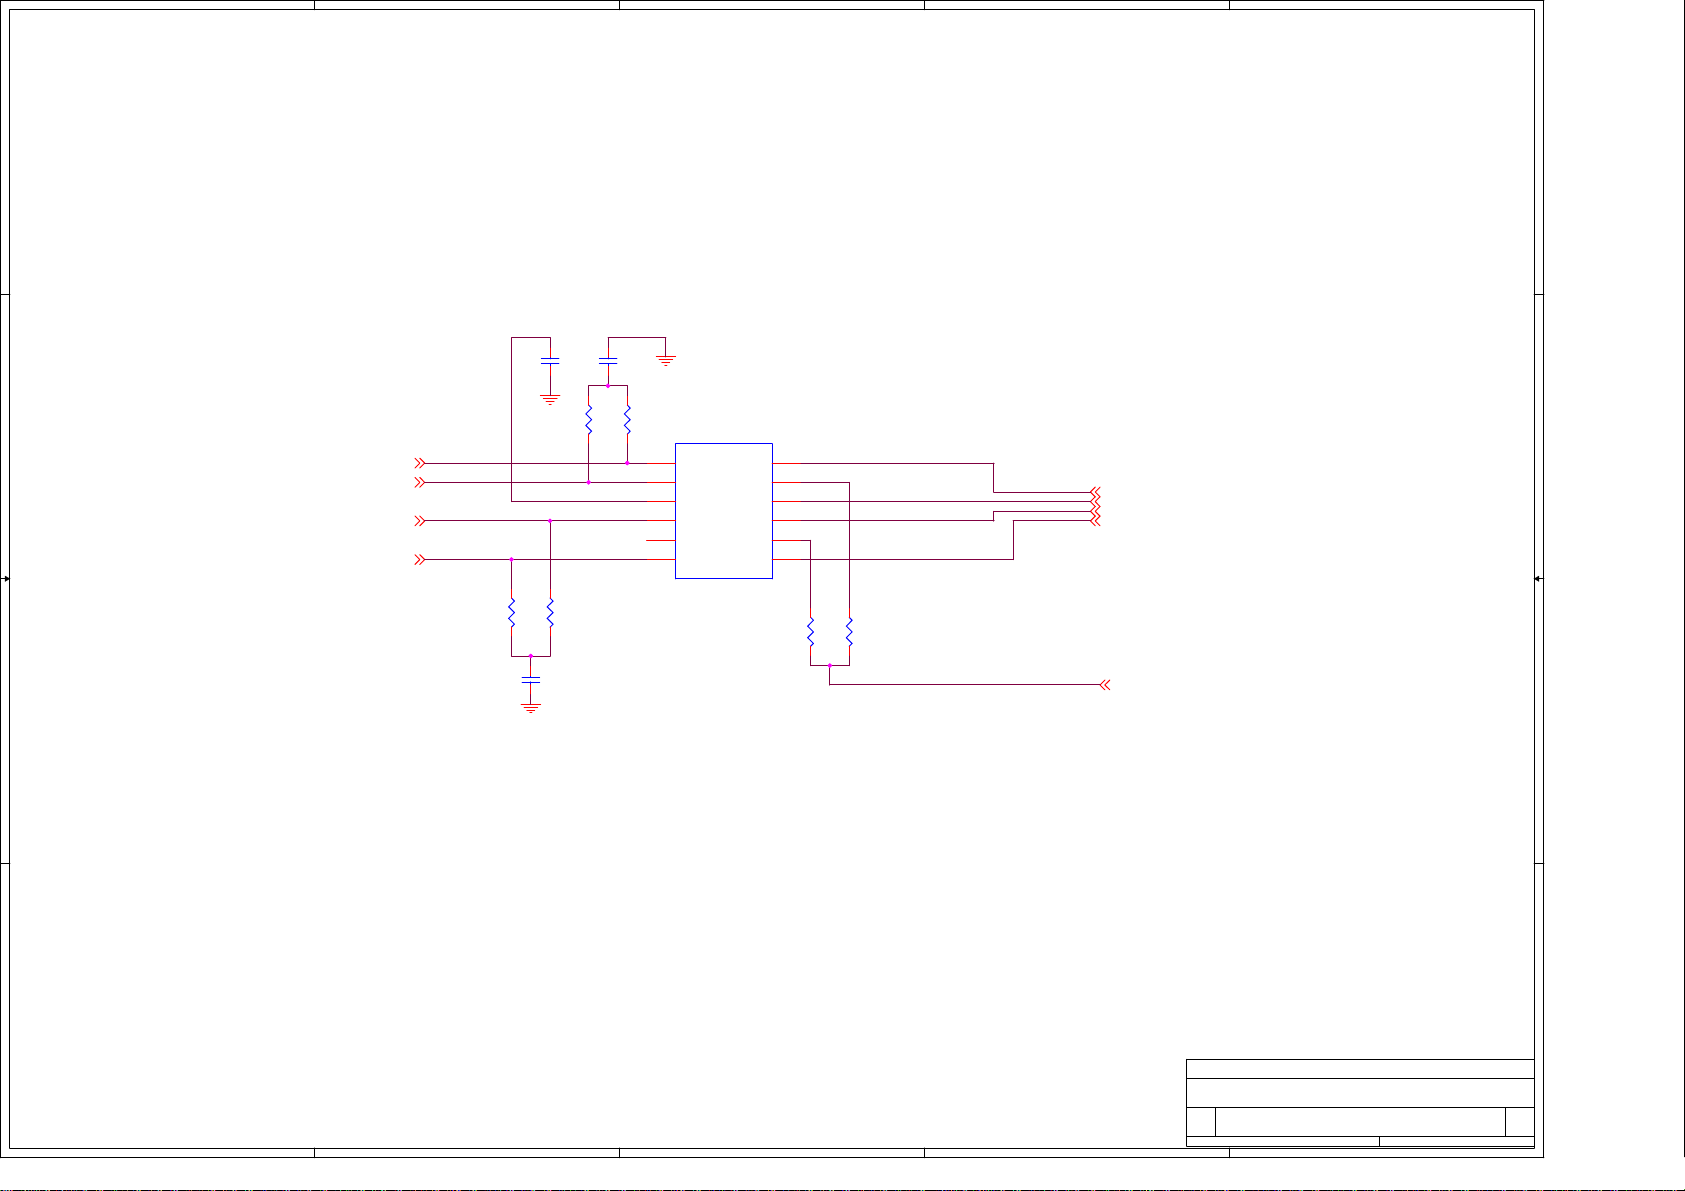Select the capacitor directly above the upper resistor pair
This screenshot has width=1685, height=1191.
tap(607, 359)
